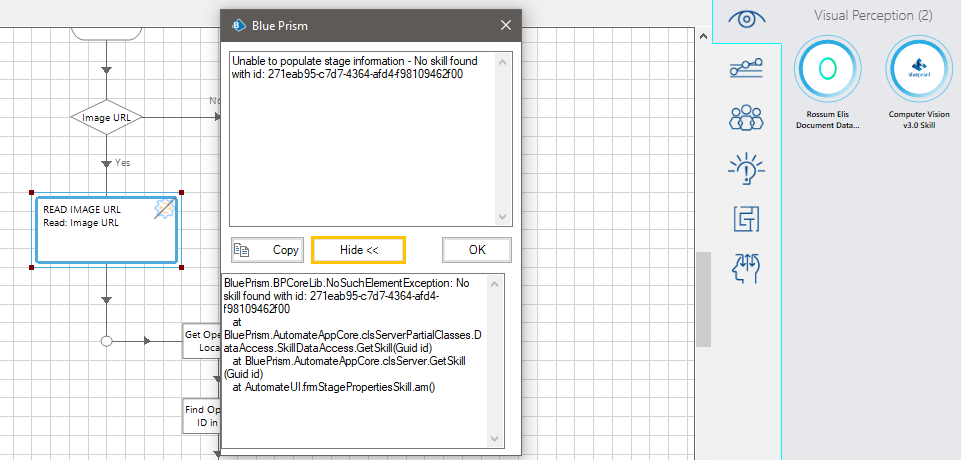Open the Planning and Sequencing category icon
The image size is (961, 460).
[746, 69]
